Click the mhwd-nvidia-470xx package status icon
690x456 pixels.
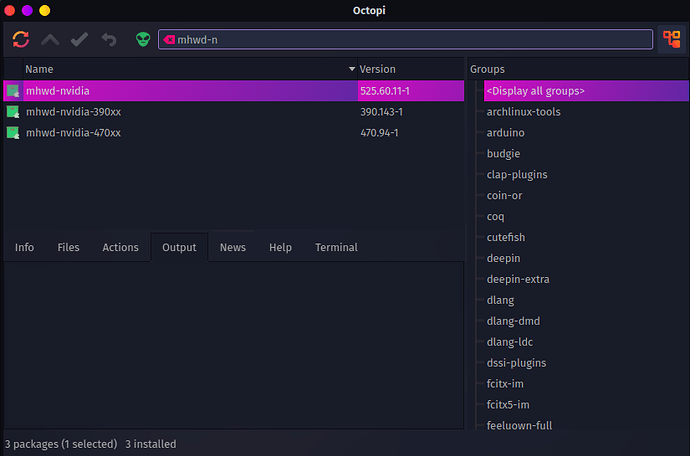click(13, 132)
